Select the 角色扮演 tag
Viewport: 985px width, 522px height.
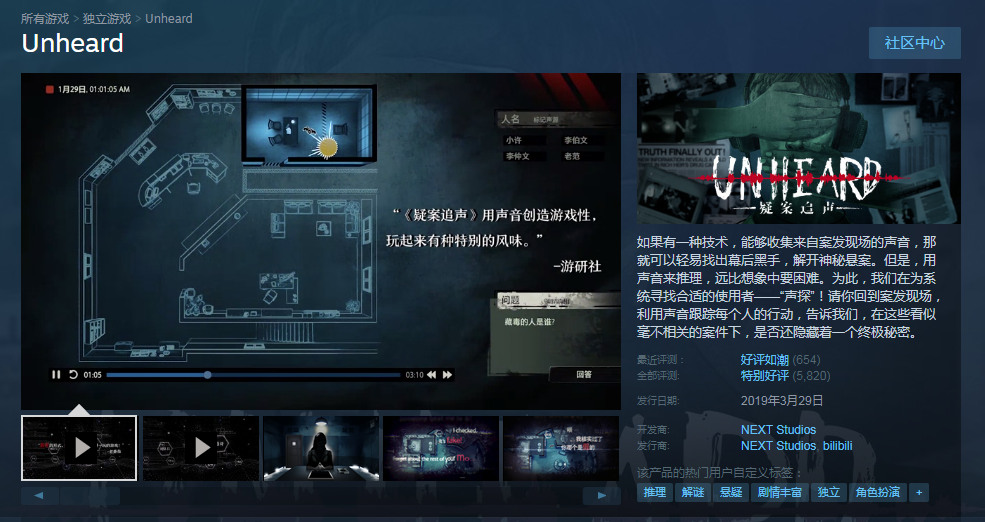pos(878,492)
